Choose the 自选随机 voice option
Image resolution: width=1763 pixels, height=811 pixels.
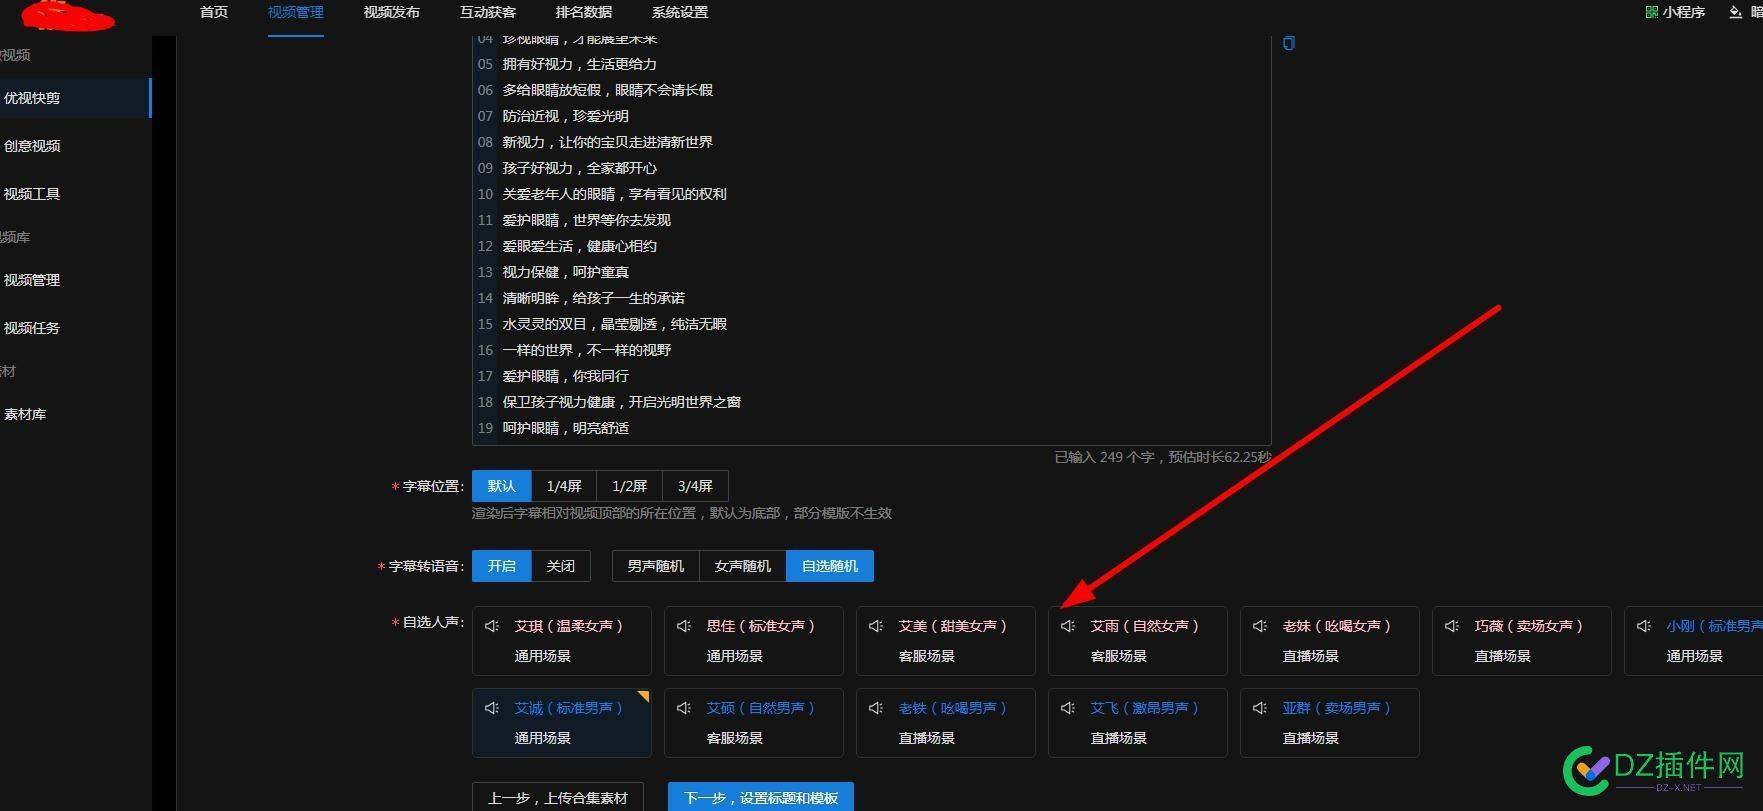click(830, 566)
